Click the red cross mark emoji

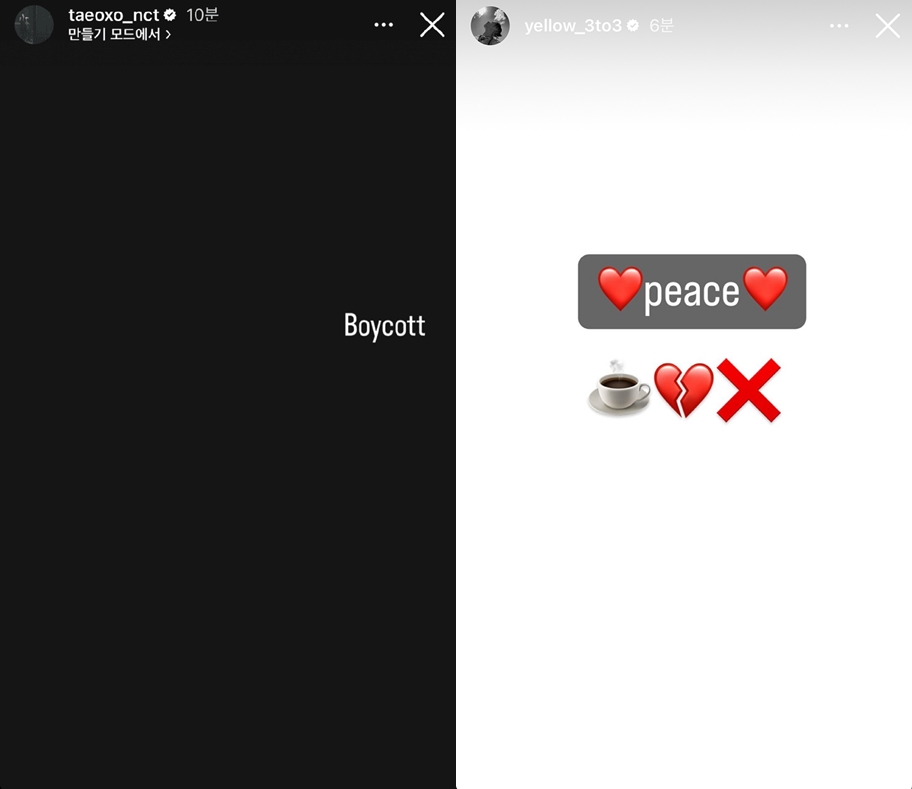pos(748,390)
